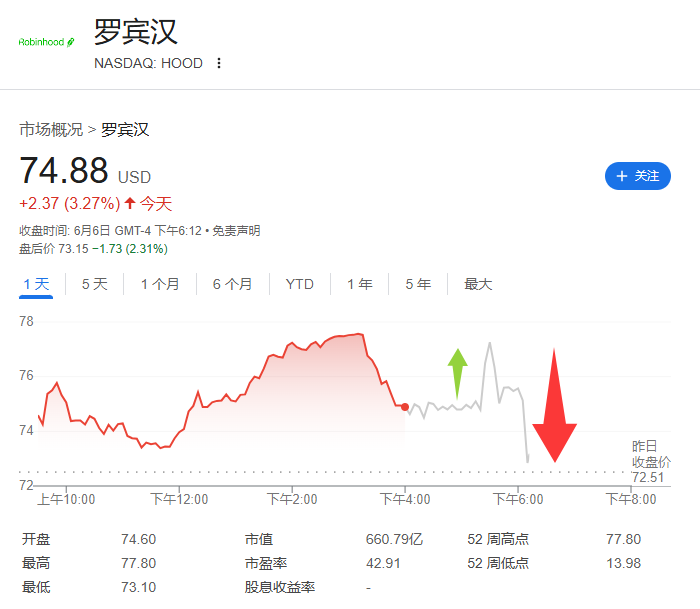
Task: Select the YTD chart range tab
Action: (x=300, y=284)
